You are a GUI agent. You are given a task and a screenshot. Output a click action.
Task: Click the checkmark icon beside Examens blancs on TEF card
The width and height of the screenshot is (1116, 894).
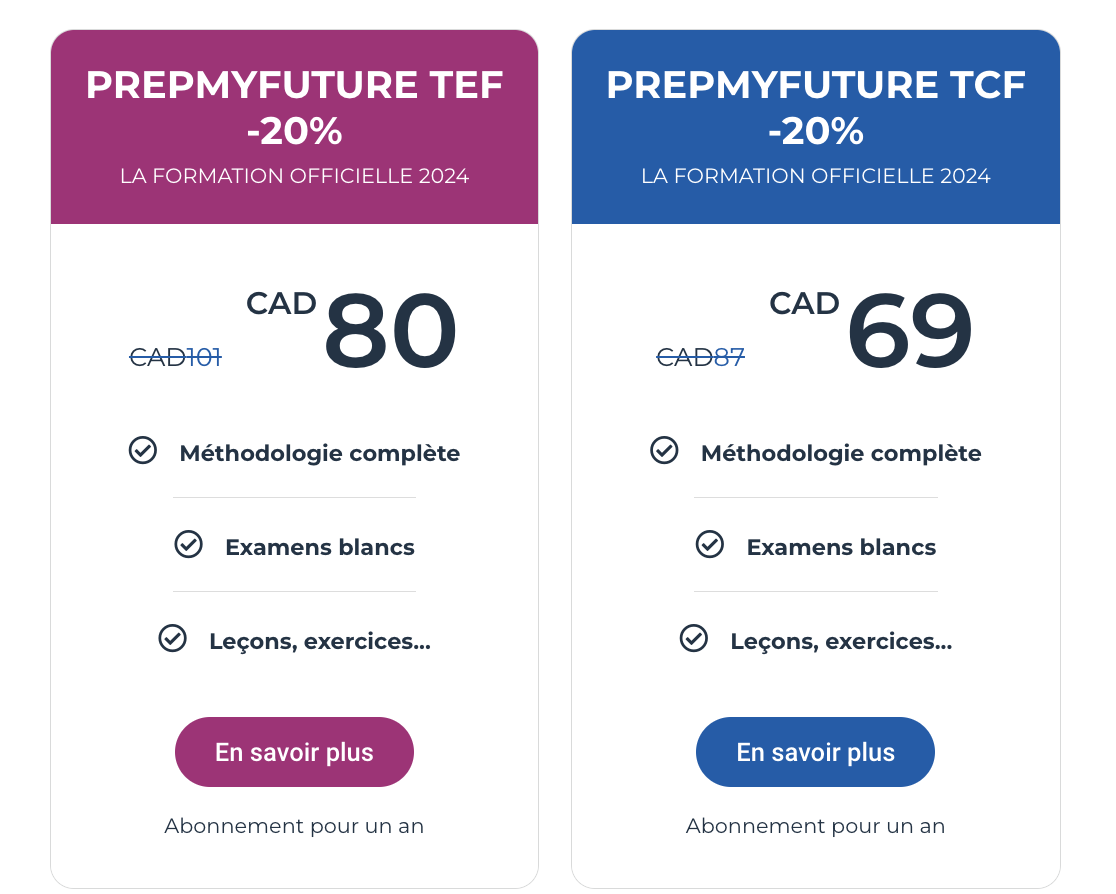click(189, 545)
